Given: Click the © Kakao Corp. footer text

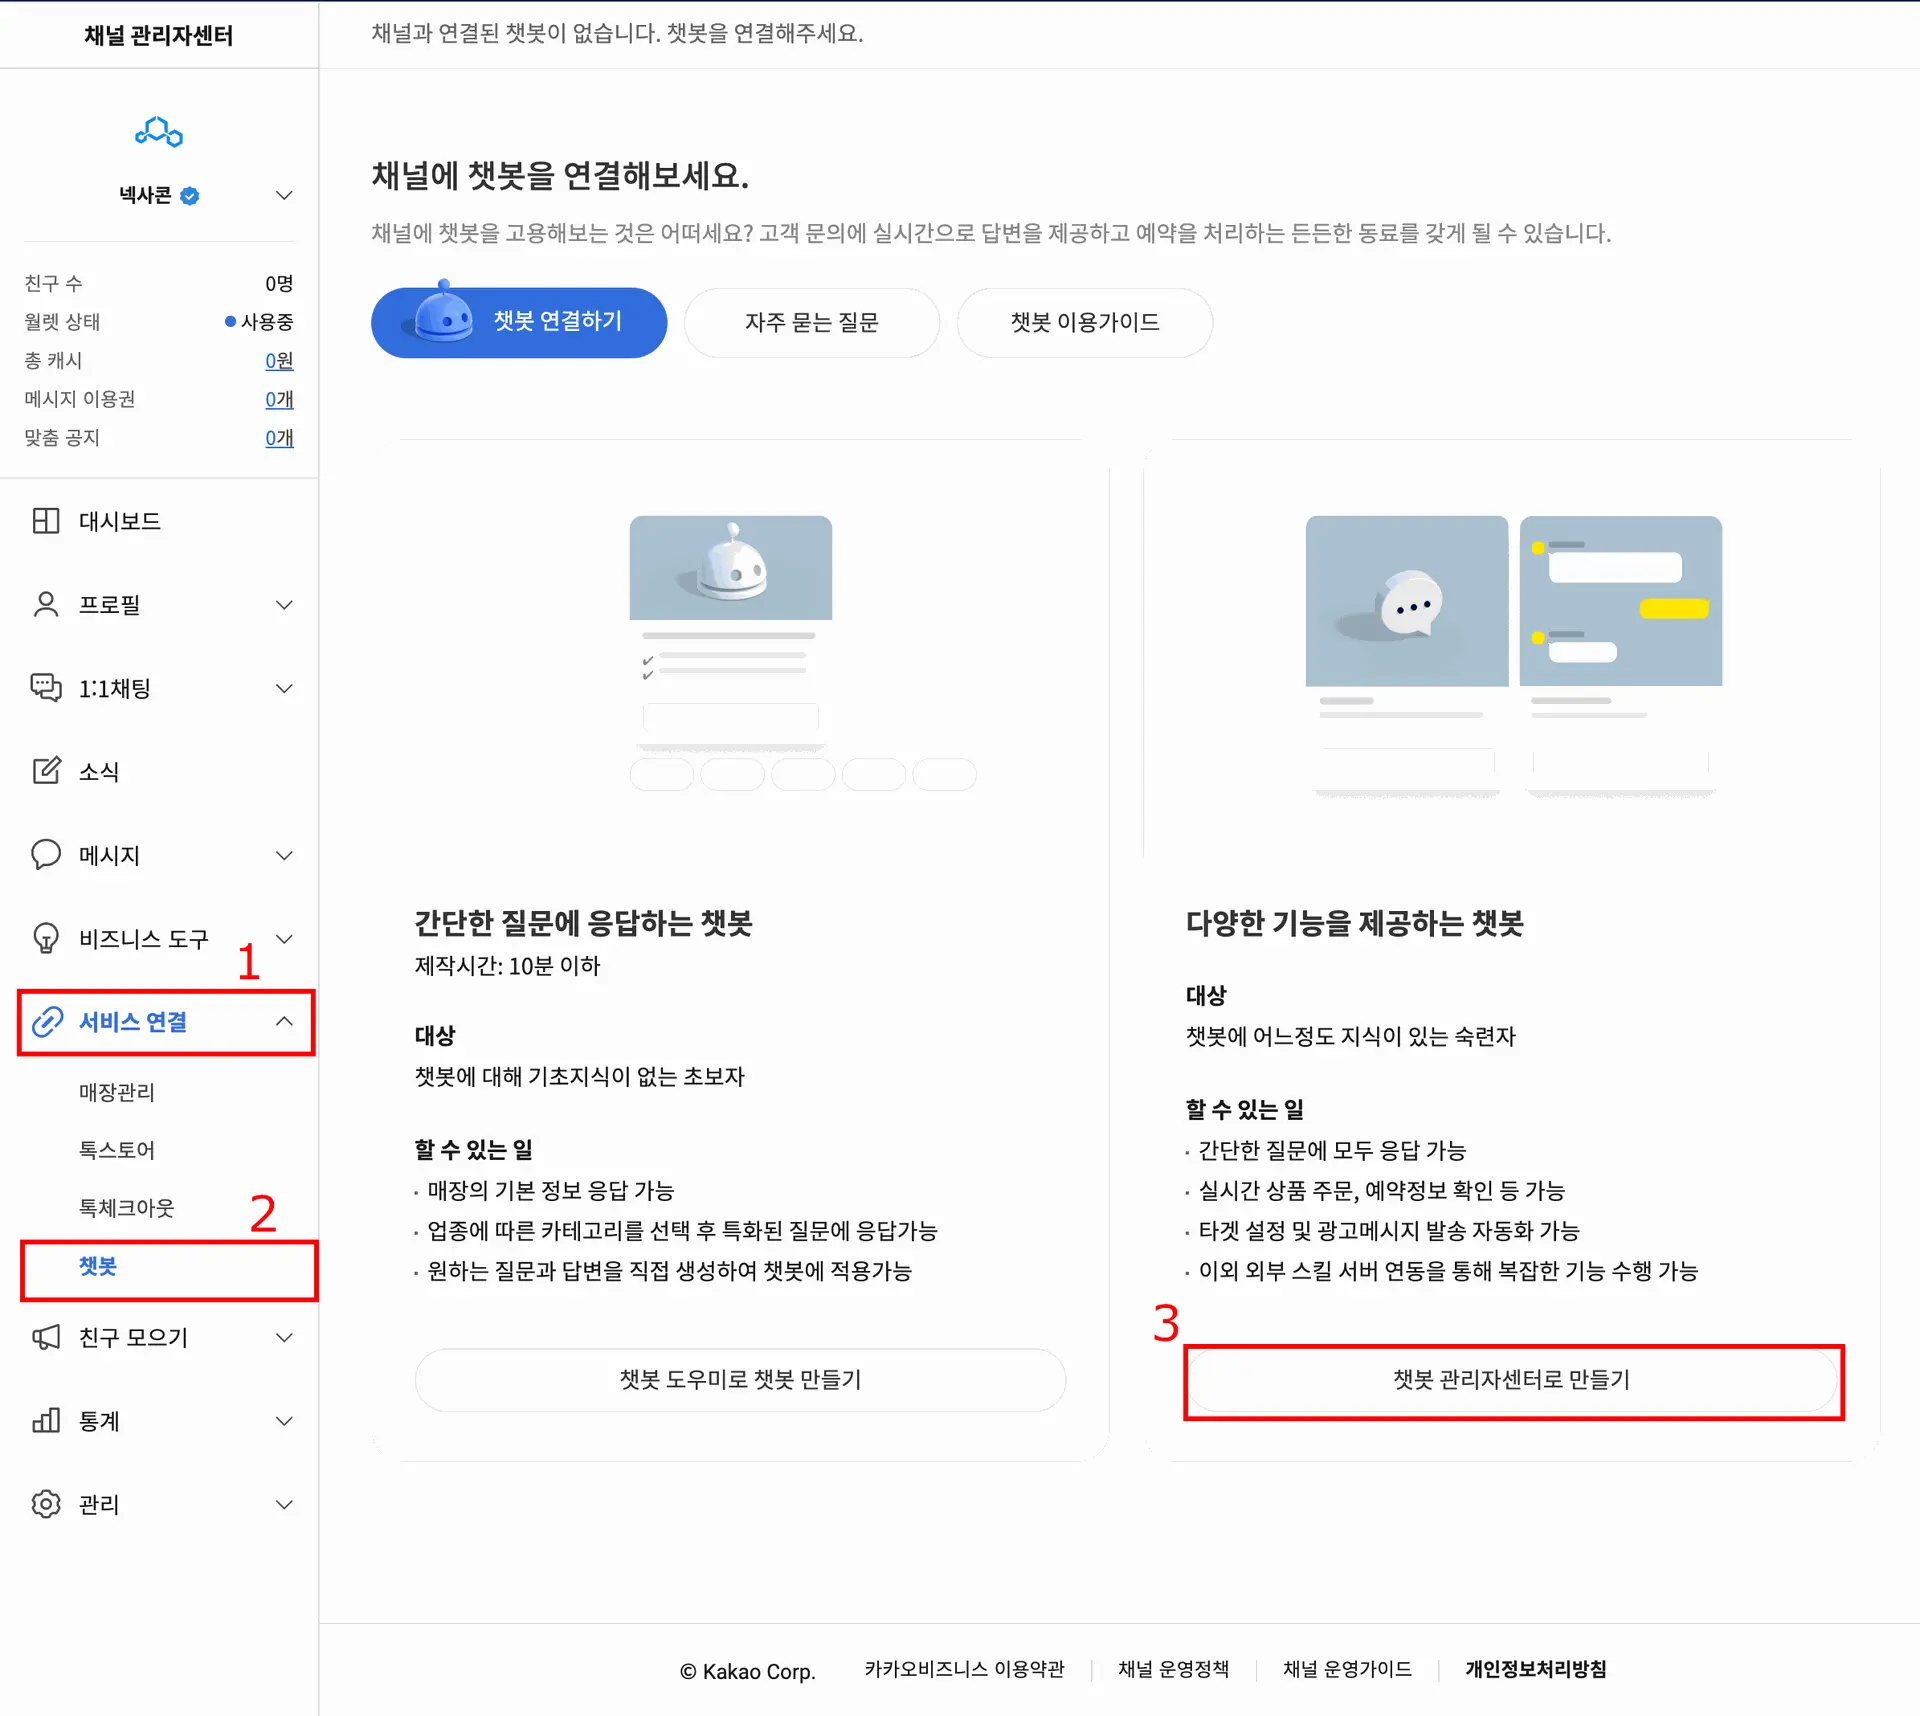Looking at the screenshot, I should pyautogui.click(x=747, y=1671).
